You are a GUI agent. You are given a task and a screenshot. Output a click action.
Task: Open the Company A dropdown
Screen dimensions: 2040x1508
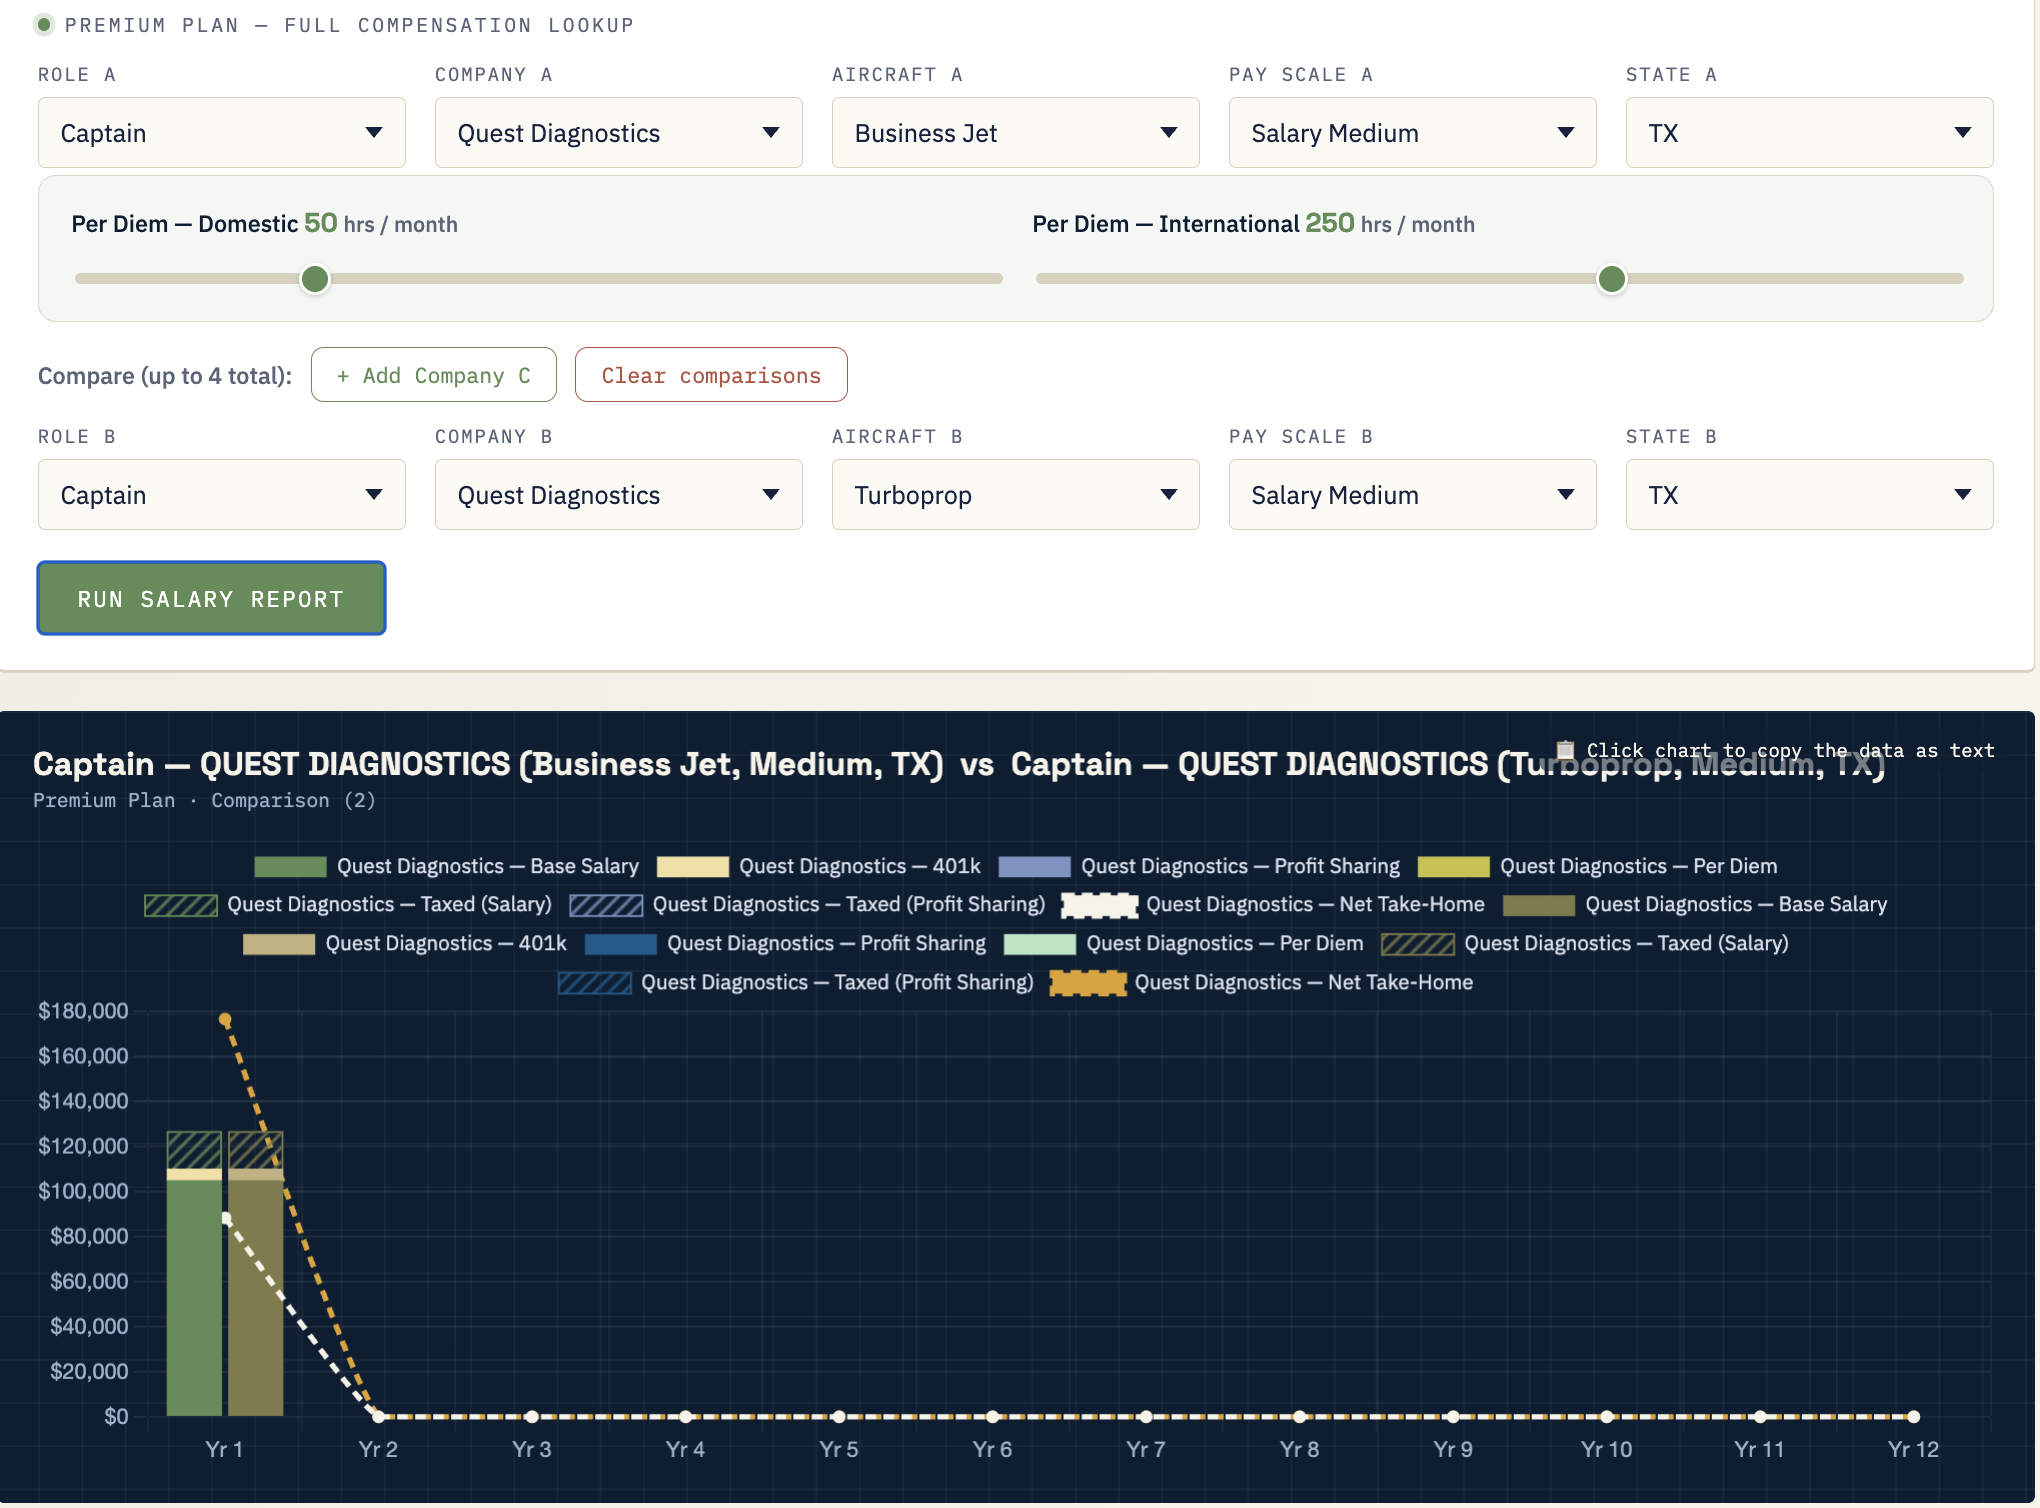point(619,133)
